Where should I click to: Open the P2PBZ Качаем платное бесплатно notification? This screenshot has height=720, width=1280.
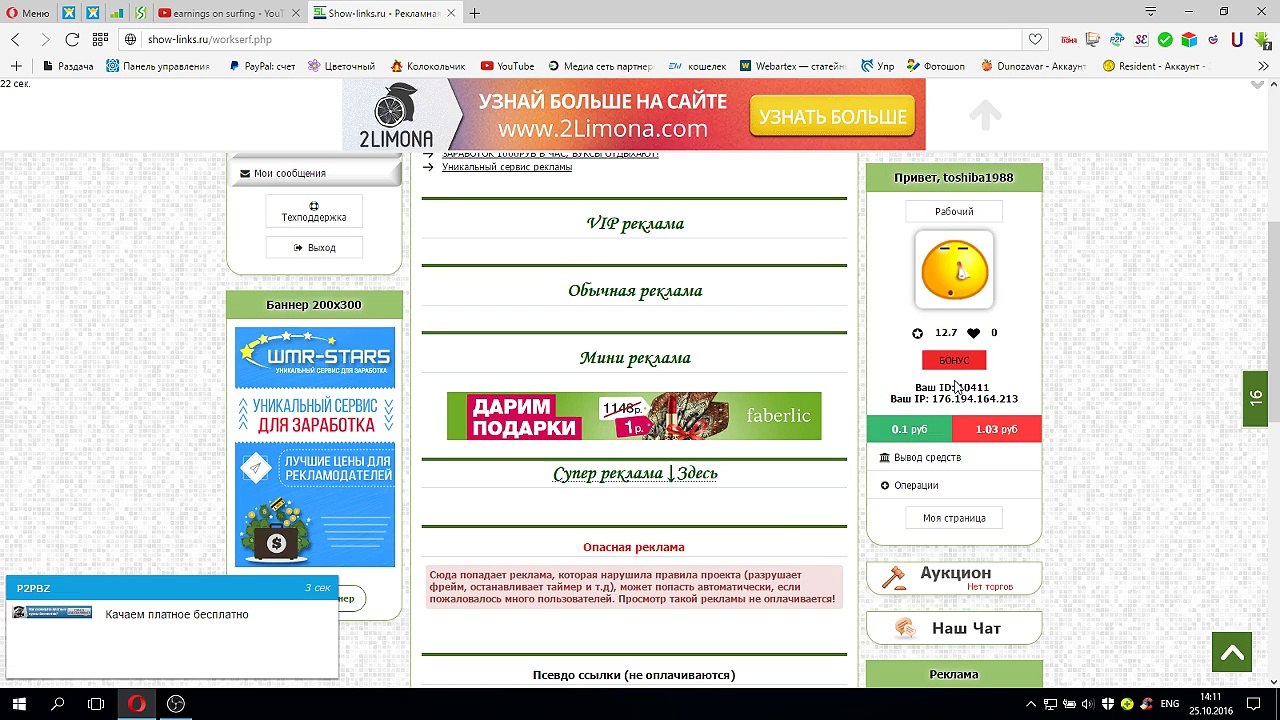(172, 626)
